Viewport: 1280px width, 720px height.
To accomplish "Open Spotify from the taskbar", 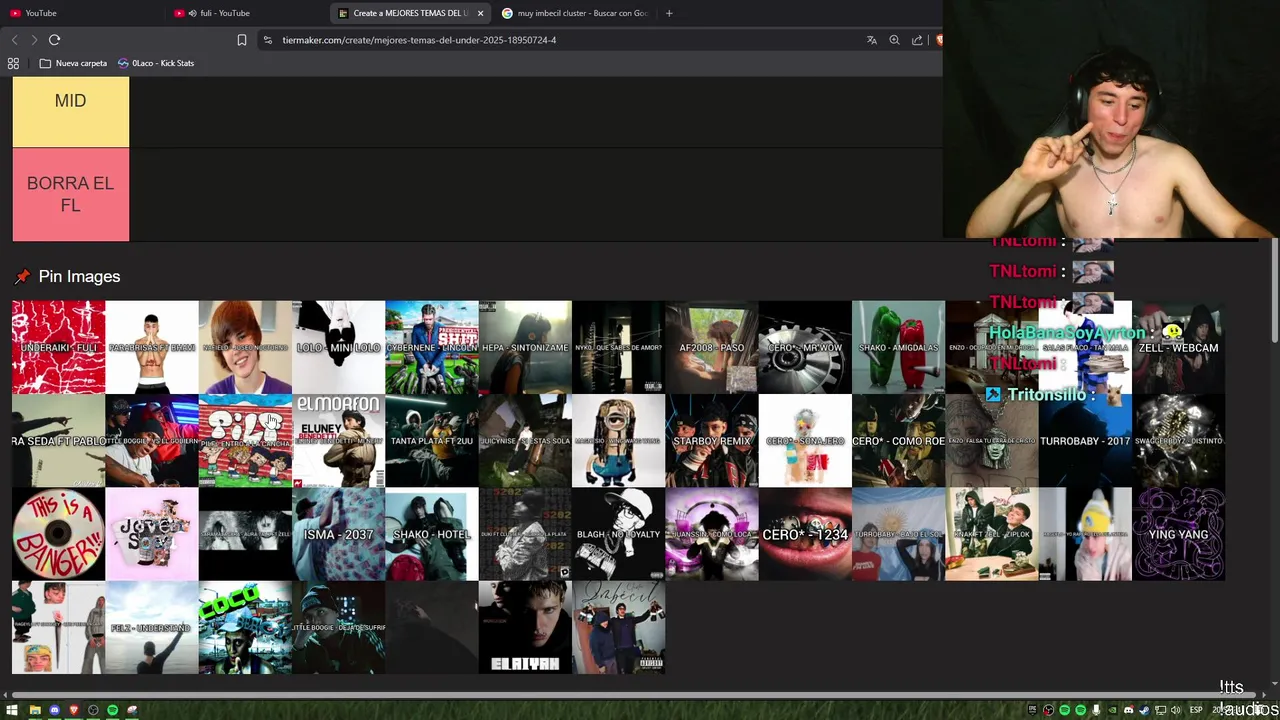I will click(112, 710).
